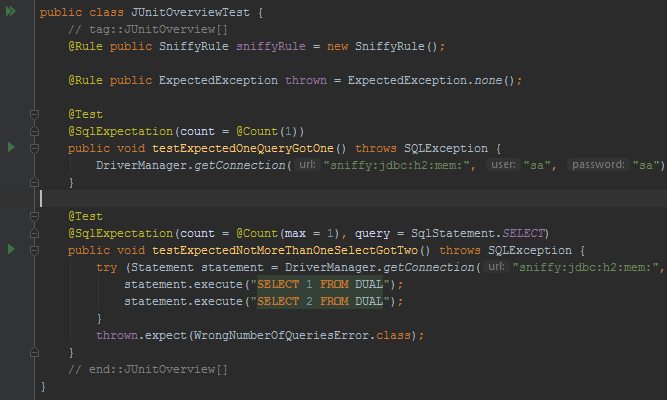
Task: Click the query attribute in the @SqlExpectation annotation
Action: 372,233
